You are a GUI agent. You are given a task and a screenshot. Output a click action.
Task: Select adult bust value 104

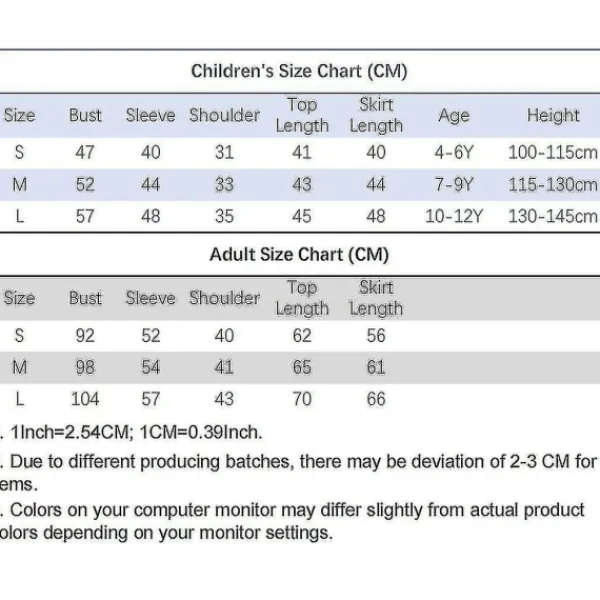(x=85, y=399)
